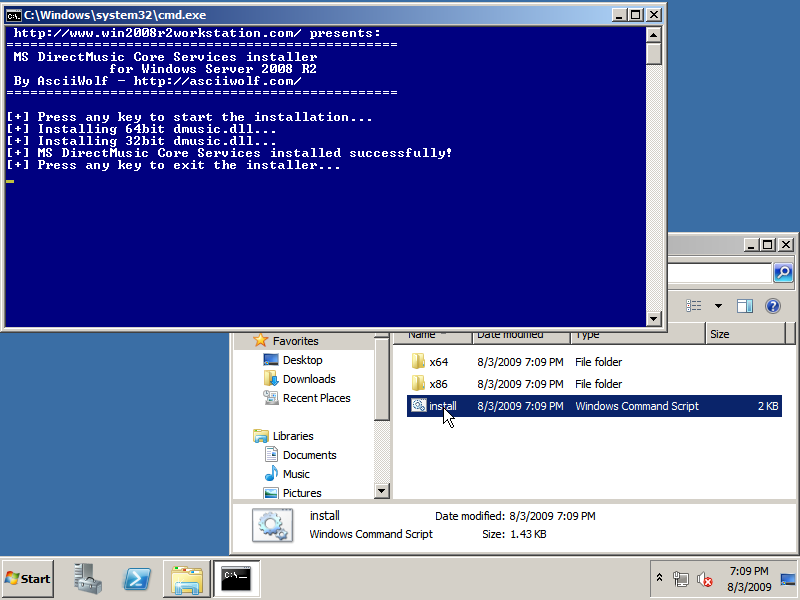Close the cmd.exe window
The image size is (800, 600).
[654, 15]
